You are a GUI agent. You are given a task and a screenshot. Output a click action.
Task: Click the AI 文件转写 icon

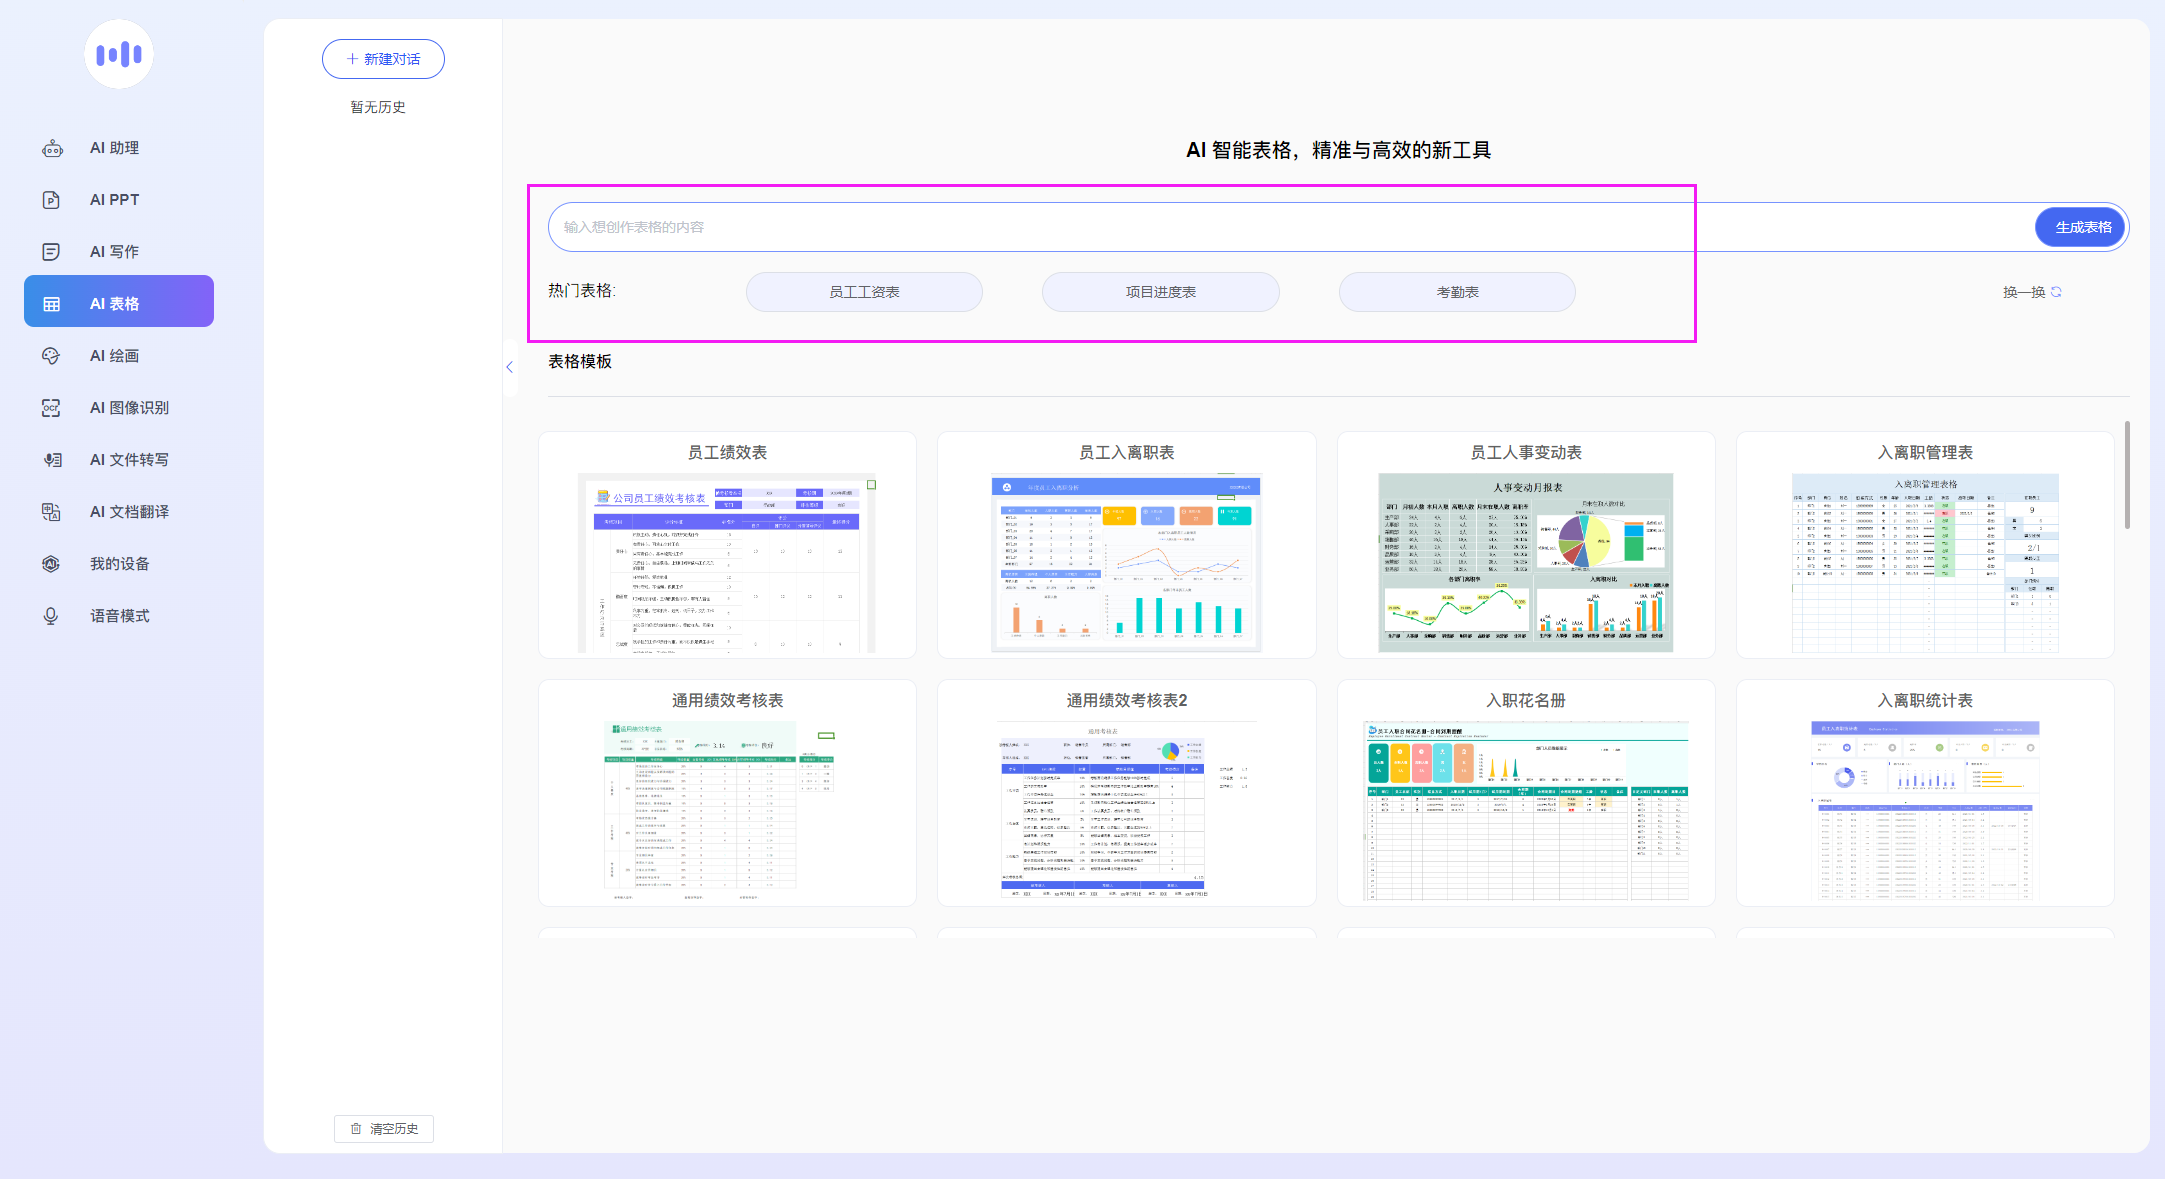pos(52,460)
